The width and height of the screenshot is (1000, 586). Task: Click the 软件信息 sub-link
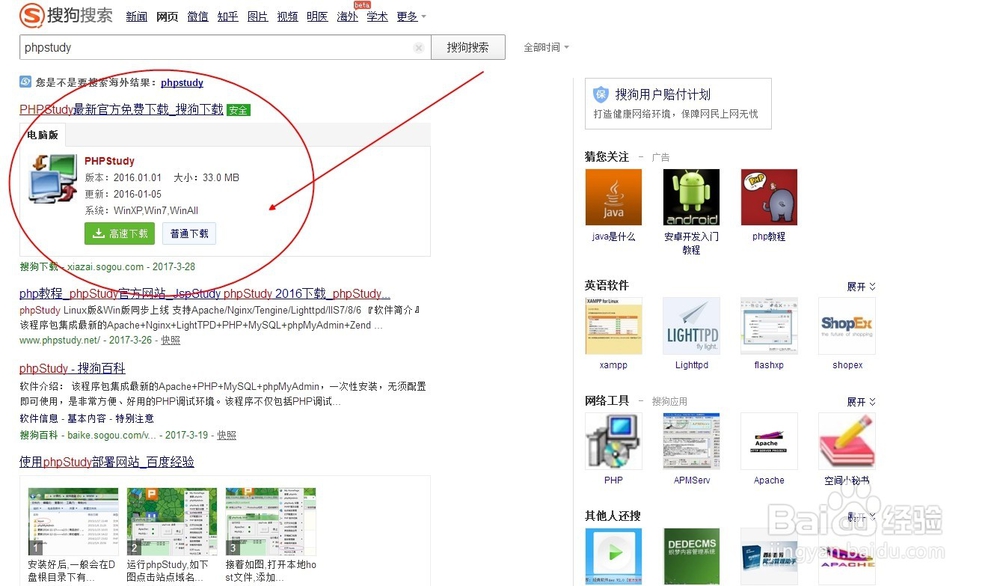coord(38,418)
